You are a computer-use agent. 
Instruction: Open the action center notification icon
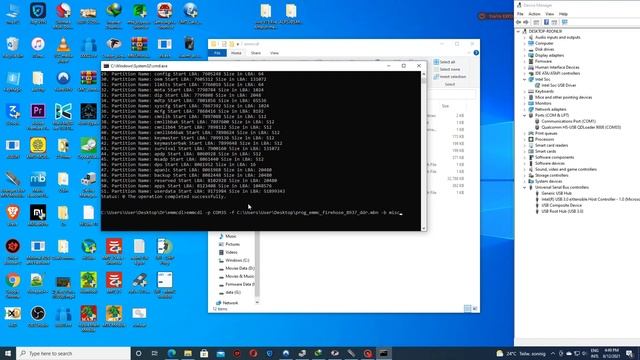click(x=629, y=353)
